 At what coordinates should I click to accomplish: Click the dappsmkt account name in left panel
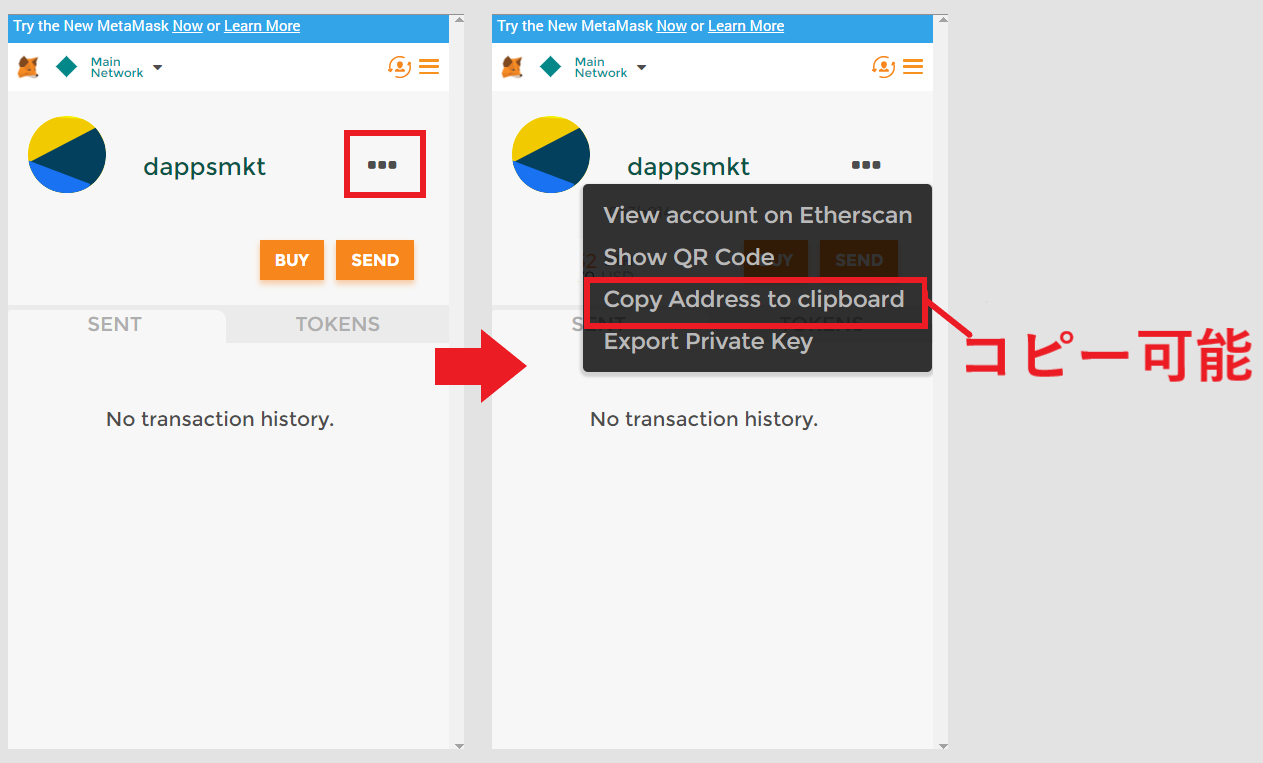[205, 166]
